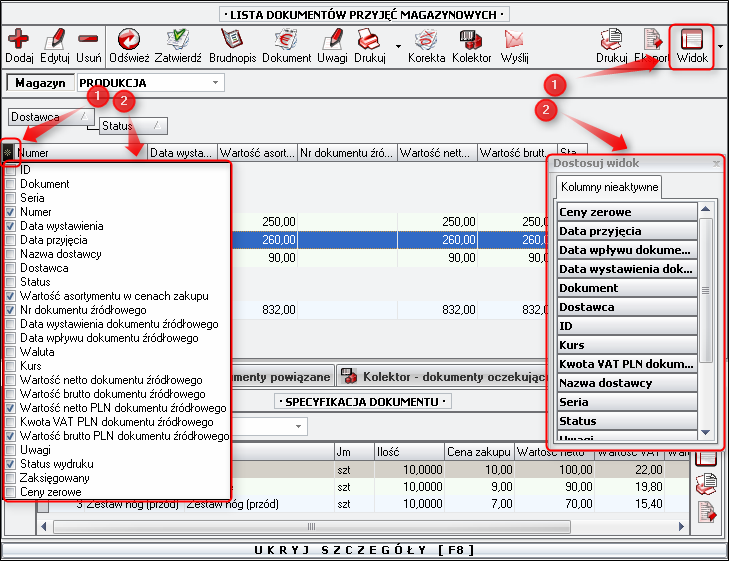Open the Drukuj dropdown arrow

399,46
